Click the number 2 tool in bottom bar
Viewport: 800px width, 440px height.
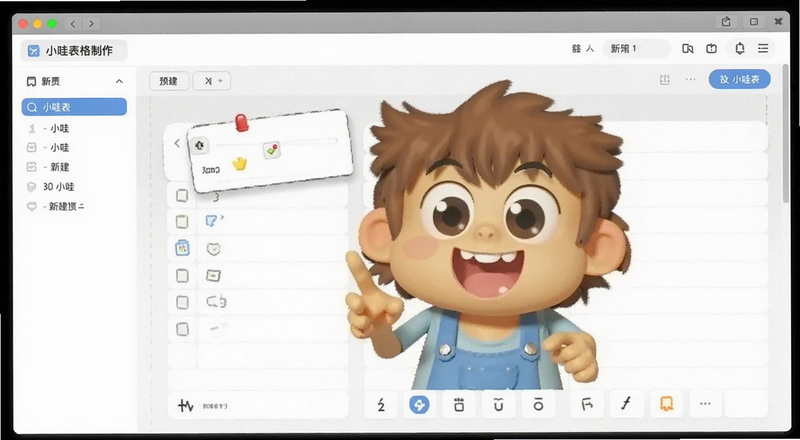point(381,405)
